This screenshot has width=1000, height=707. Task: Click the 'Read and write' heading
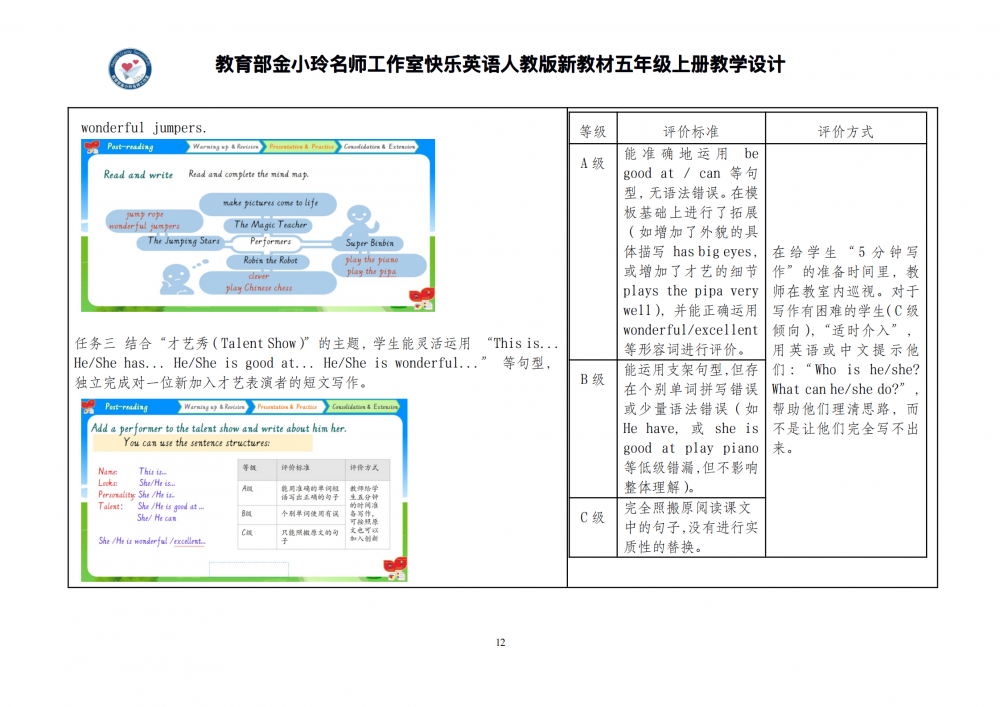pyautogui.click(x=138, y=175)
